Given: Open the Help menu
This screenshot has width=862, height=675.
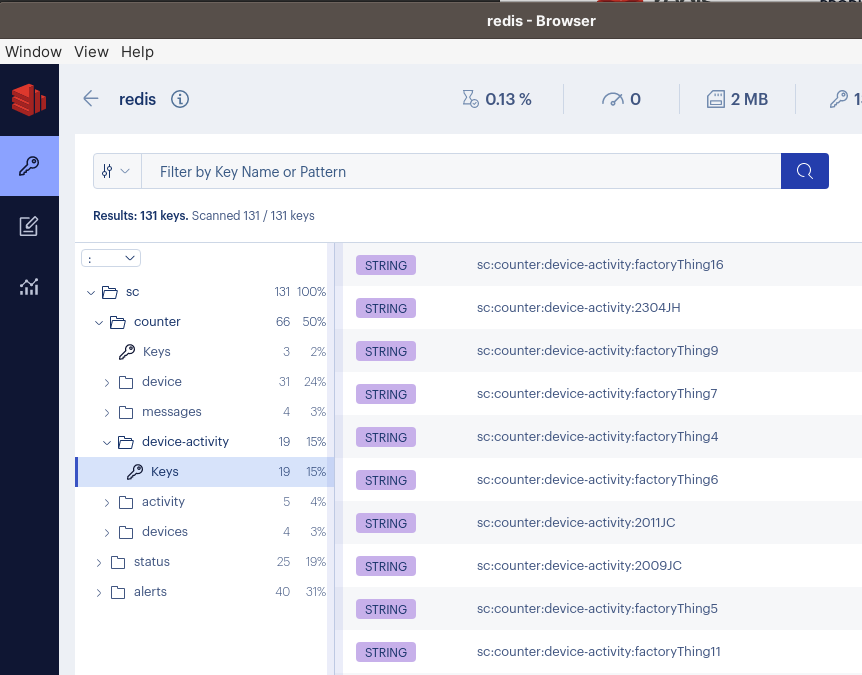Looking at the screenshot, I should click(x=137, y=52).
